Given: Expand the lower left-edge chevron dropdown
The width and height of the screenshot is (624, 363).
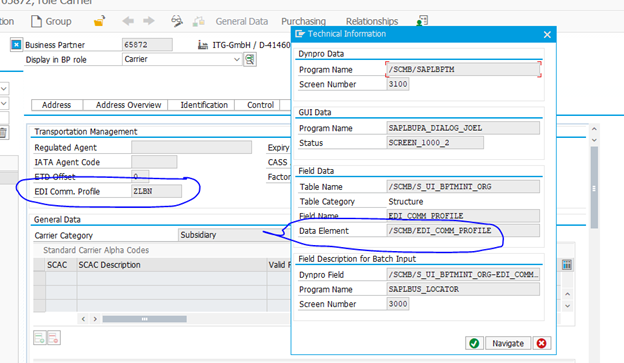Looking at the screenshot, I should [4, 103].
